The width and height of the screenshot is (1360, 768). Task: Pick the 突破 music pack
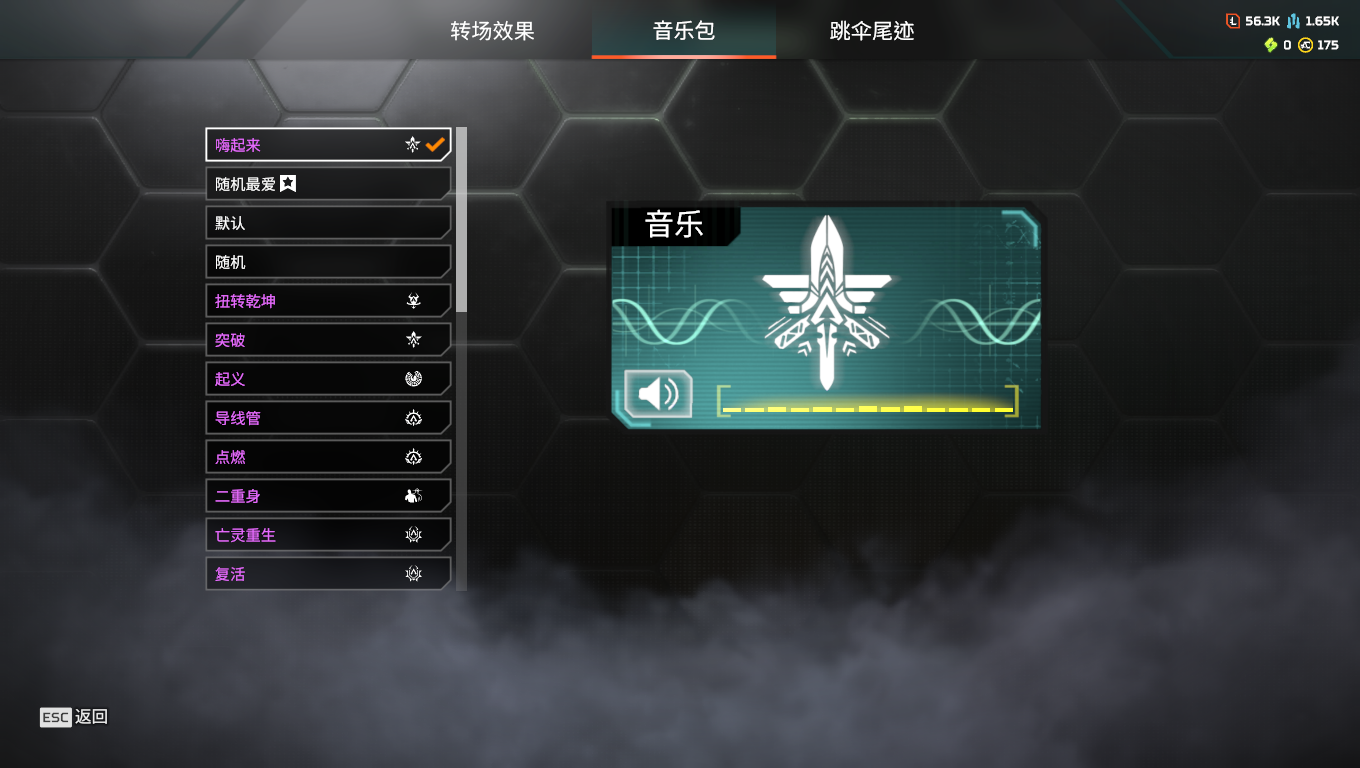[328, 340]
